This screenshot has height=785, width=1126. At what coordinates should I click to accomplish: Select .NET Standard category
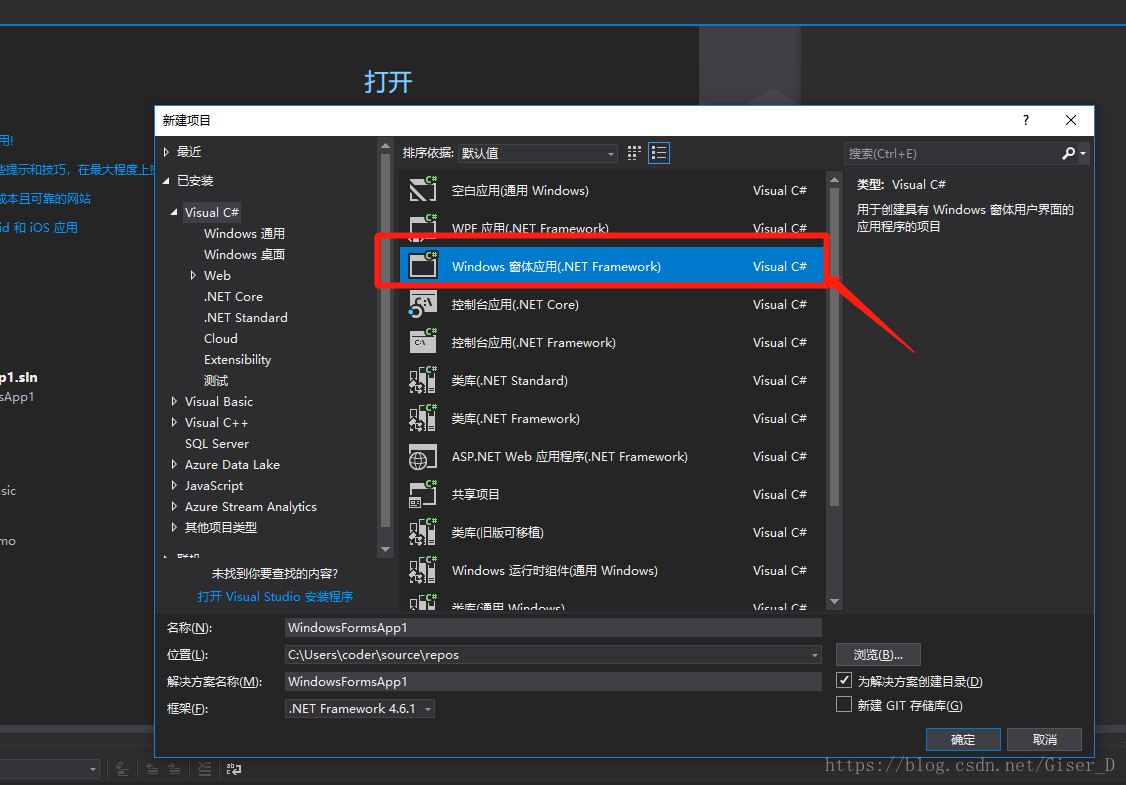(246, 317)
